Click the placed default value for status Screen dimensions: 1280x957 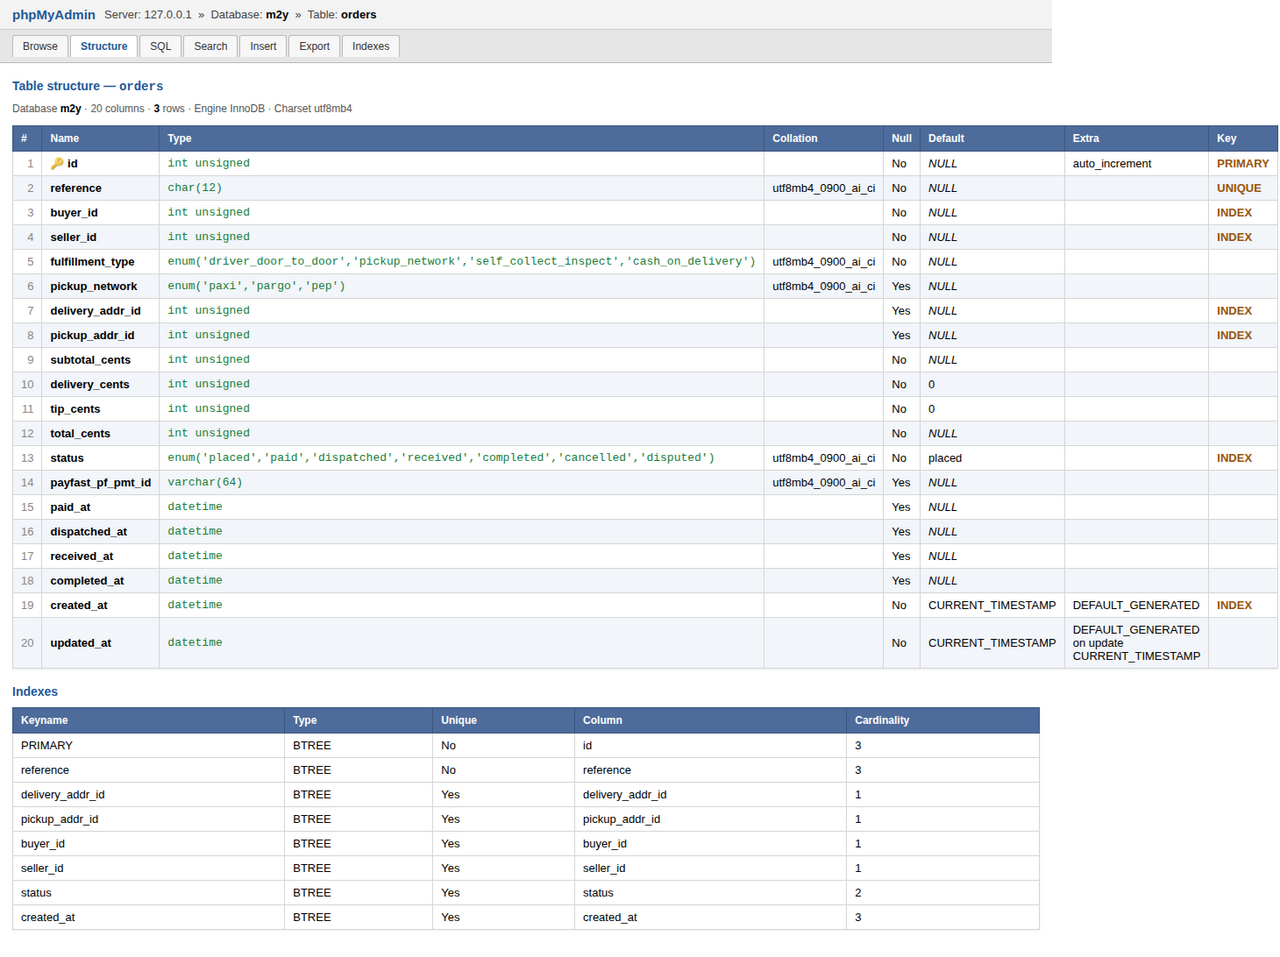point(945,458)
